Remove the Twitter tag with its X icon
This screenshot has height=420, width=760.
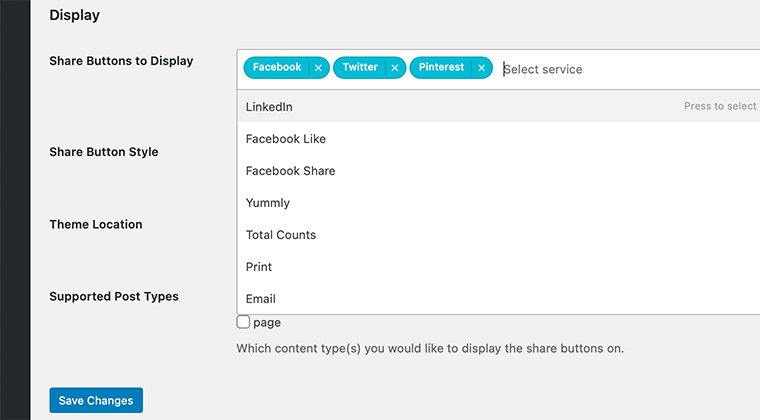pos(395,68)
